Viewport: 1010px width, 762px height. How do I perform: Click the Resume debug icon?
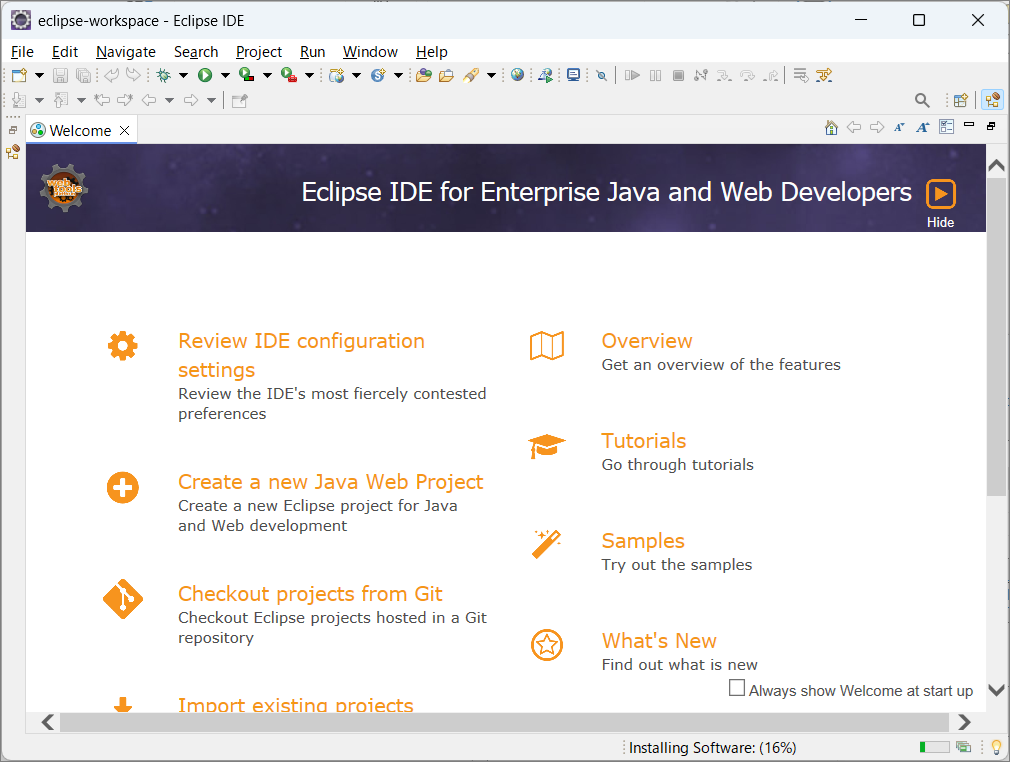633,75
